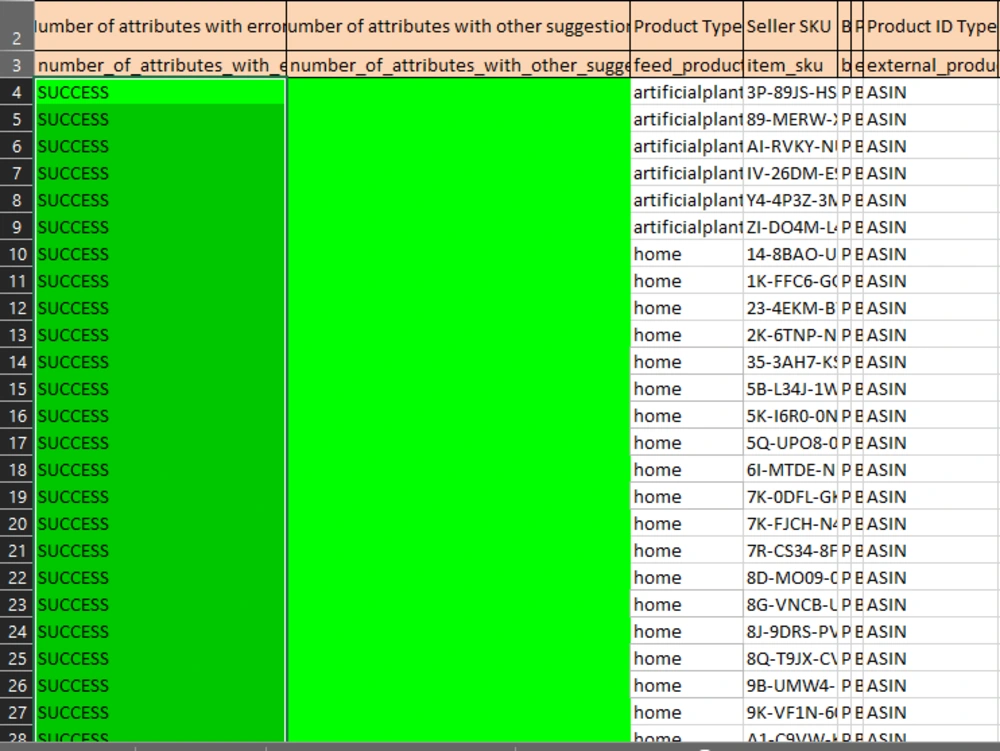
Task: Select row header 4
Action: click(x=17, y=92)
